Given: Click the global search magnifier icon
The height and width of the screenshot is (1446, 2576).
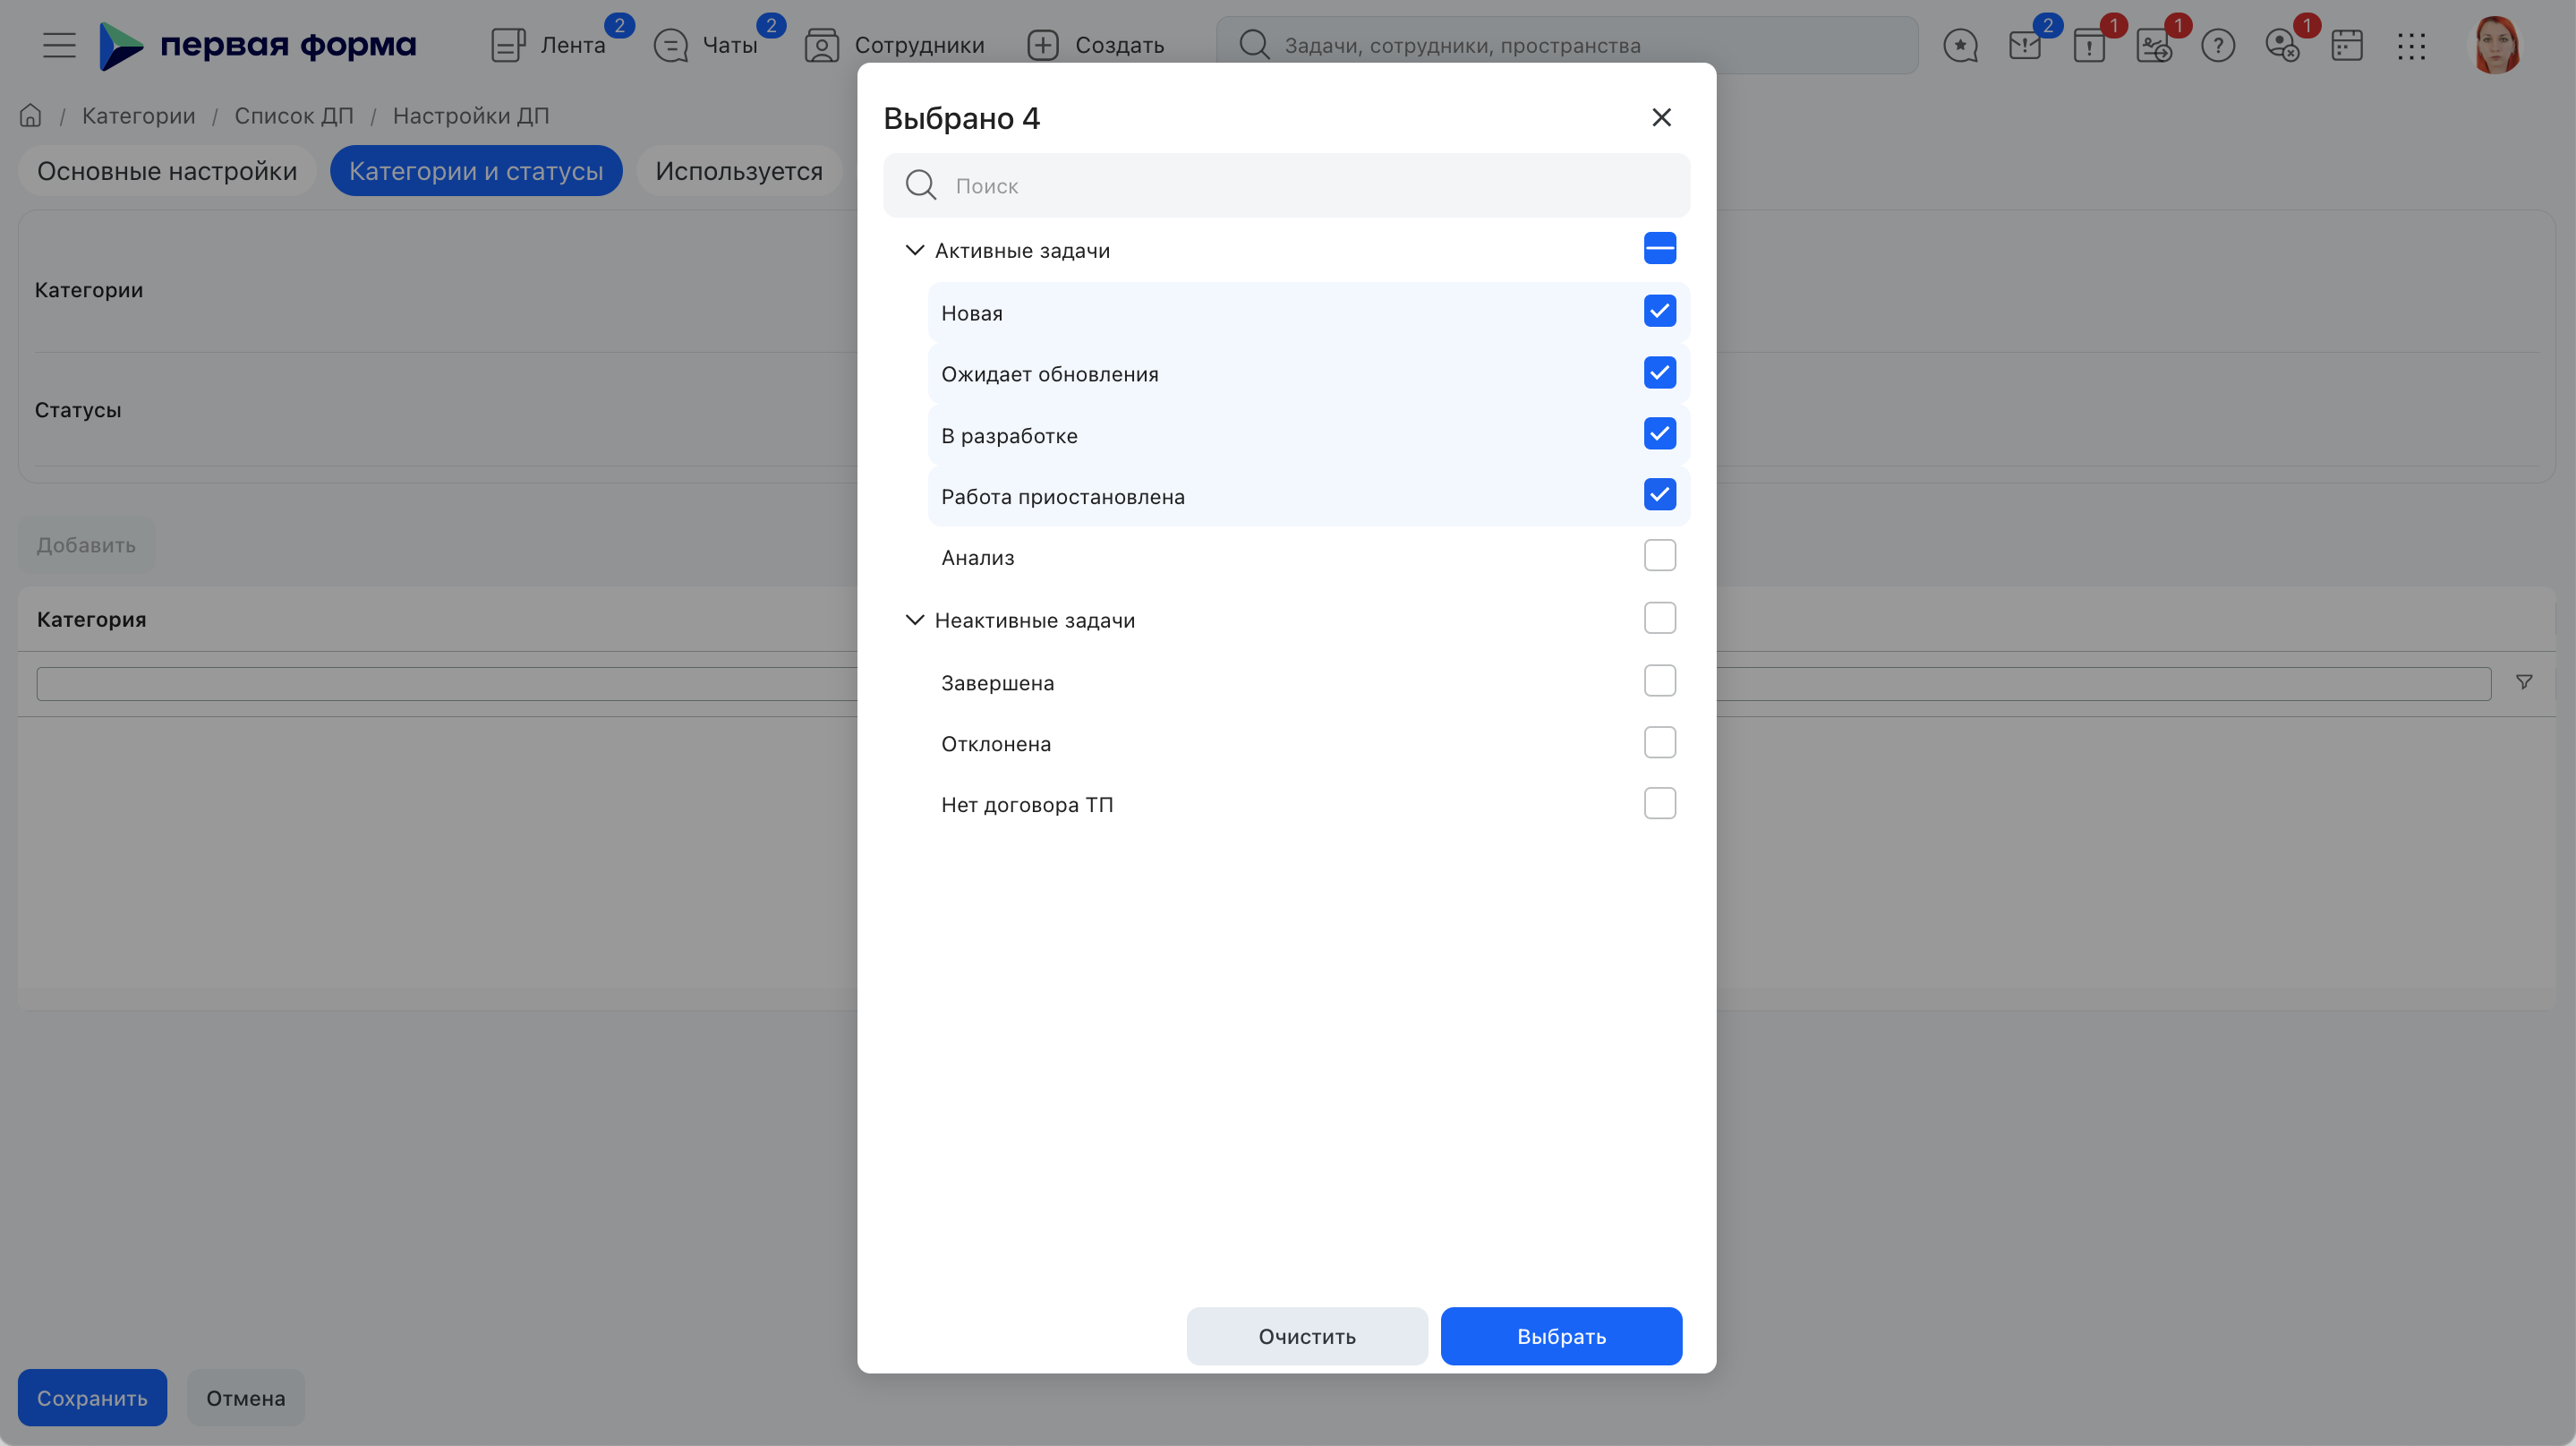Looking at the screenshot, I should (x=1254, y=45).
